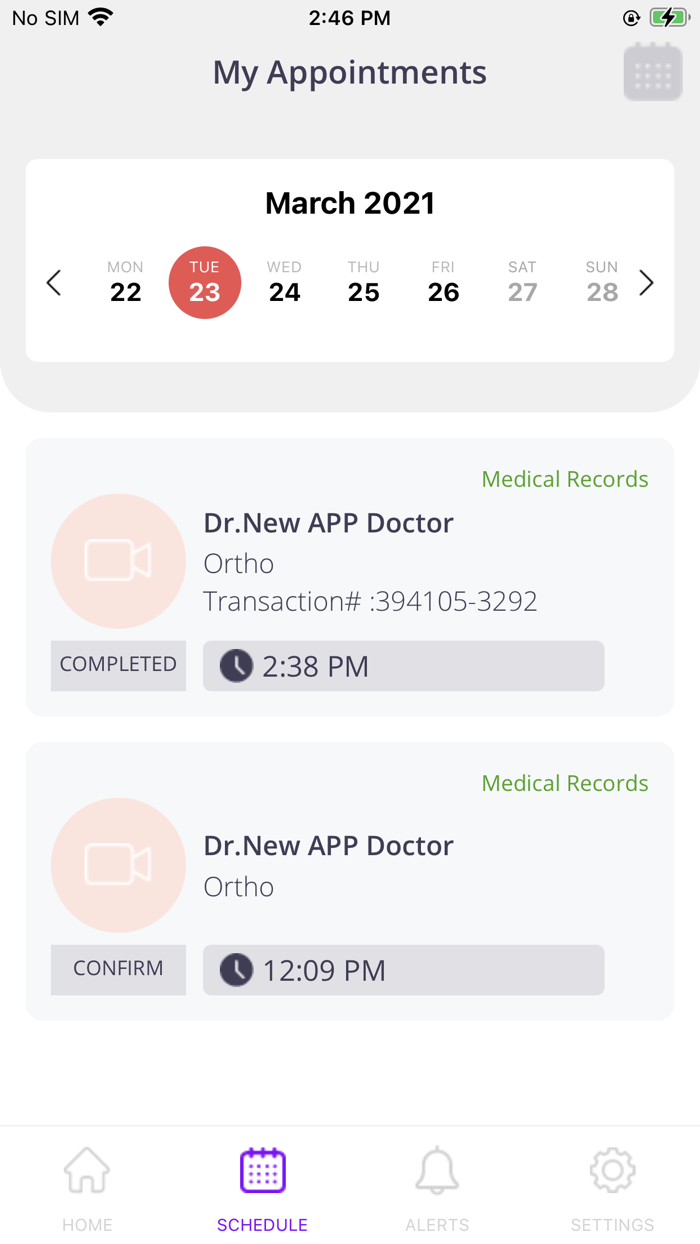The height and width of the screenshot is (1244, 700).
Task: Select the Schedule calendar icon in bottom bar
Action: coord(262,1169)
